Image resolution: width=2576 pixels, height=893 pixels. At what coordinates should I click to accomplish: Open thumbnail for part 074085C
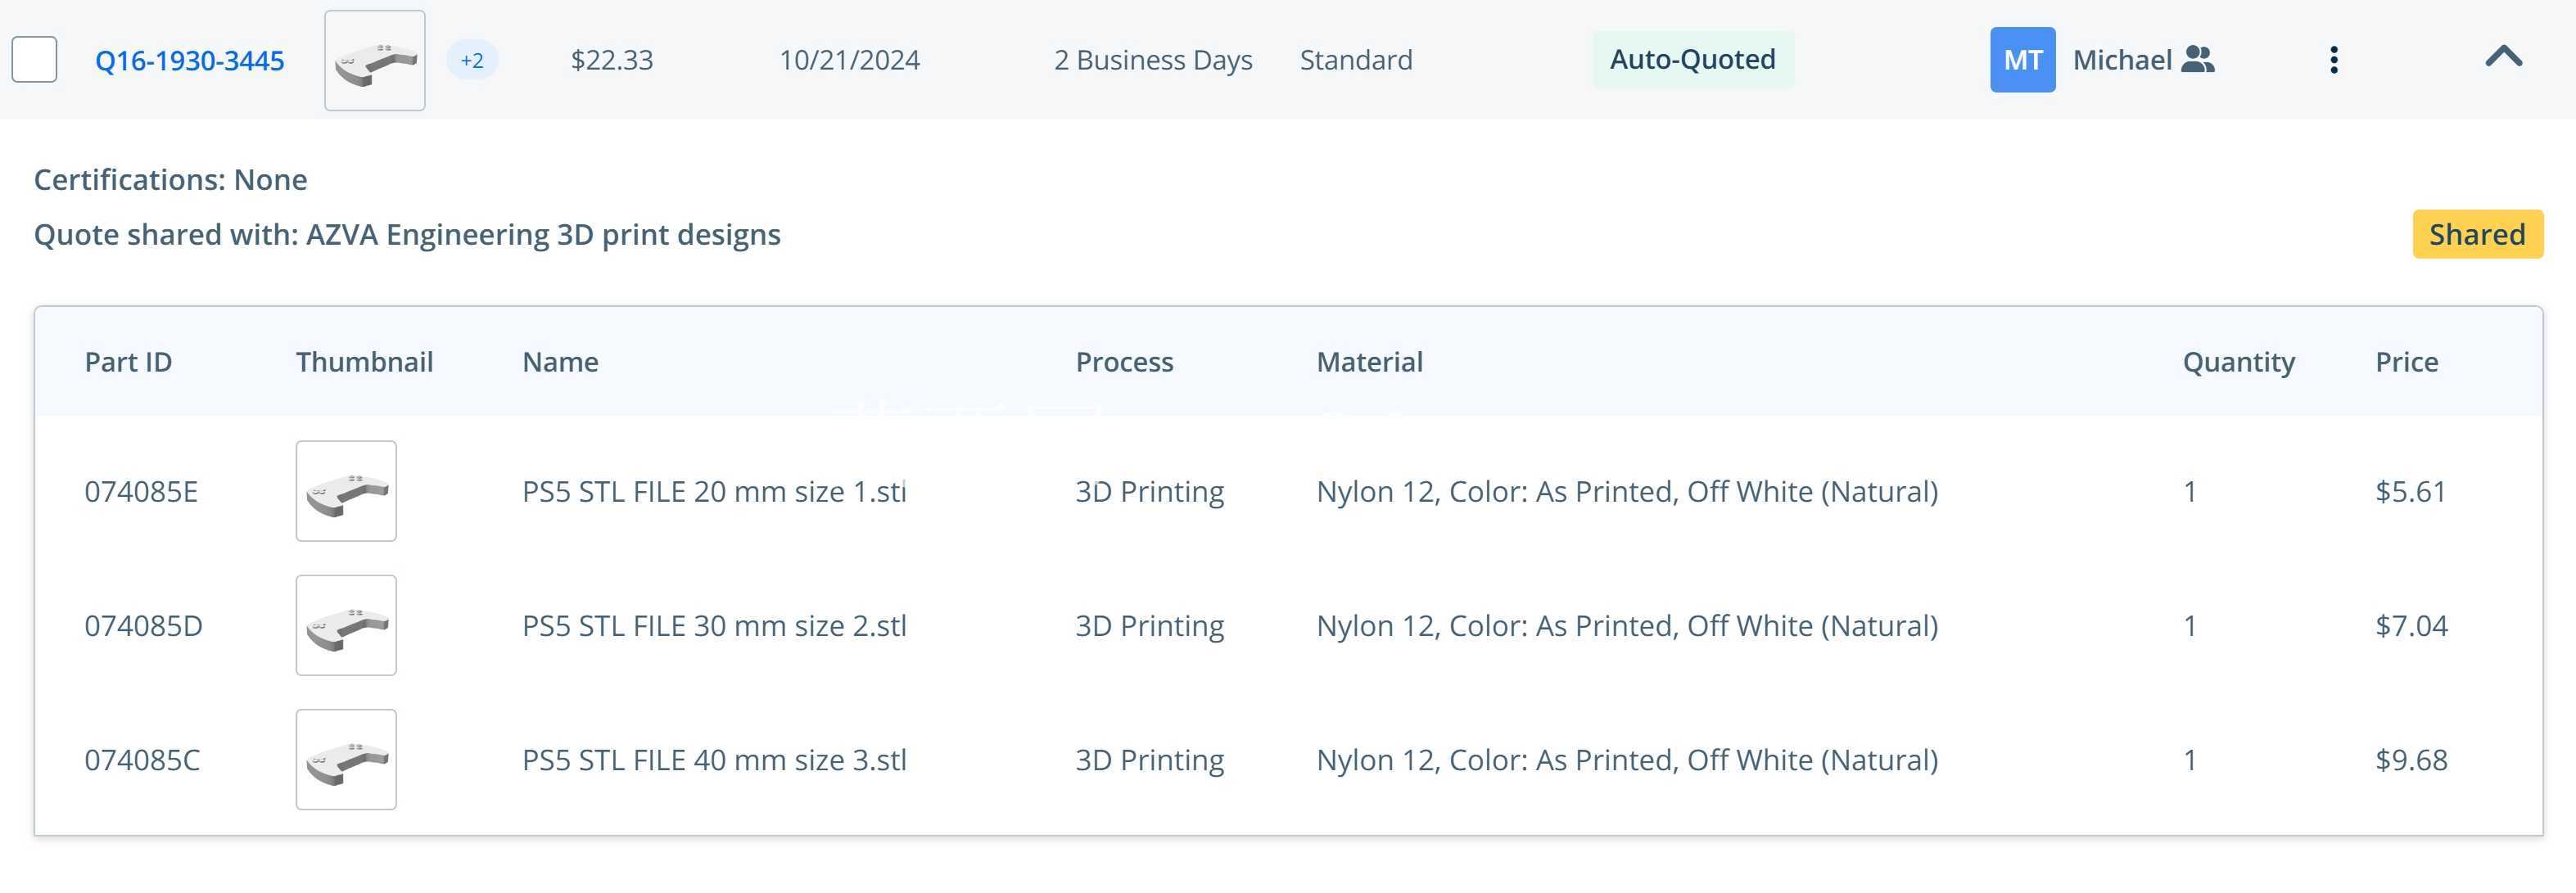tap(346, 759)
